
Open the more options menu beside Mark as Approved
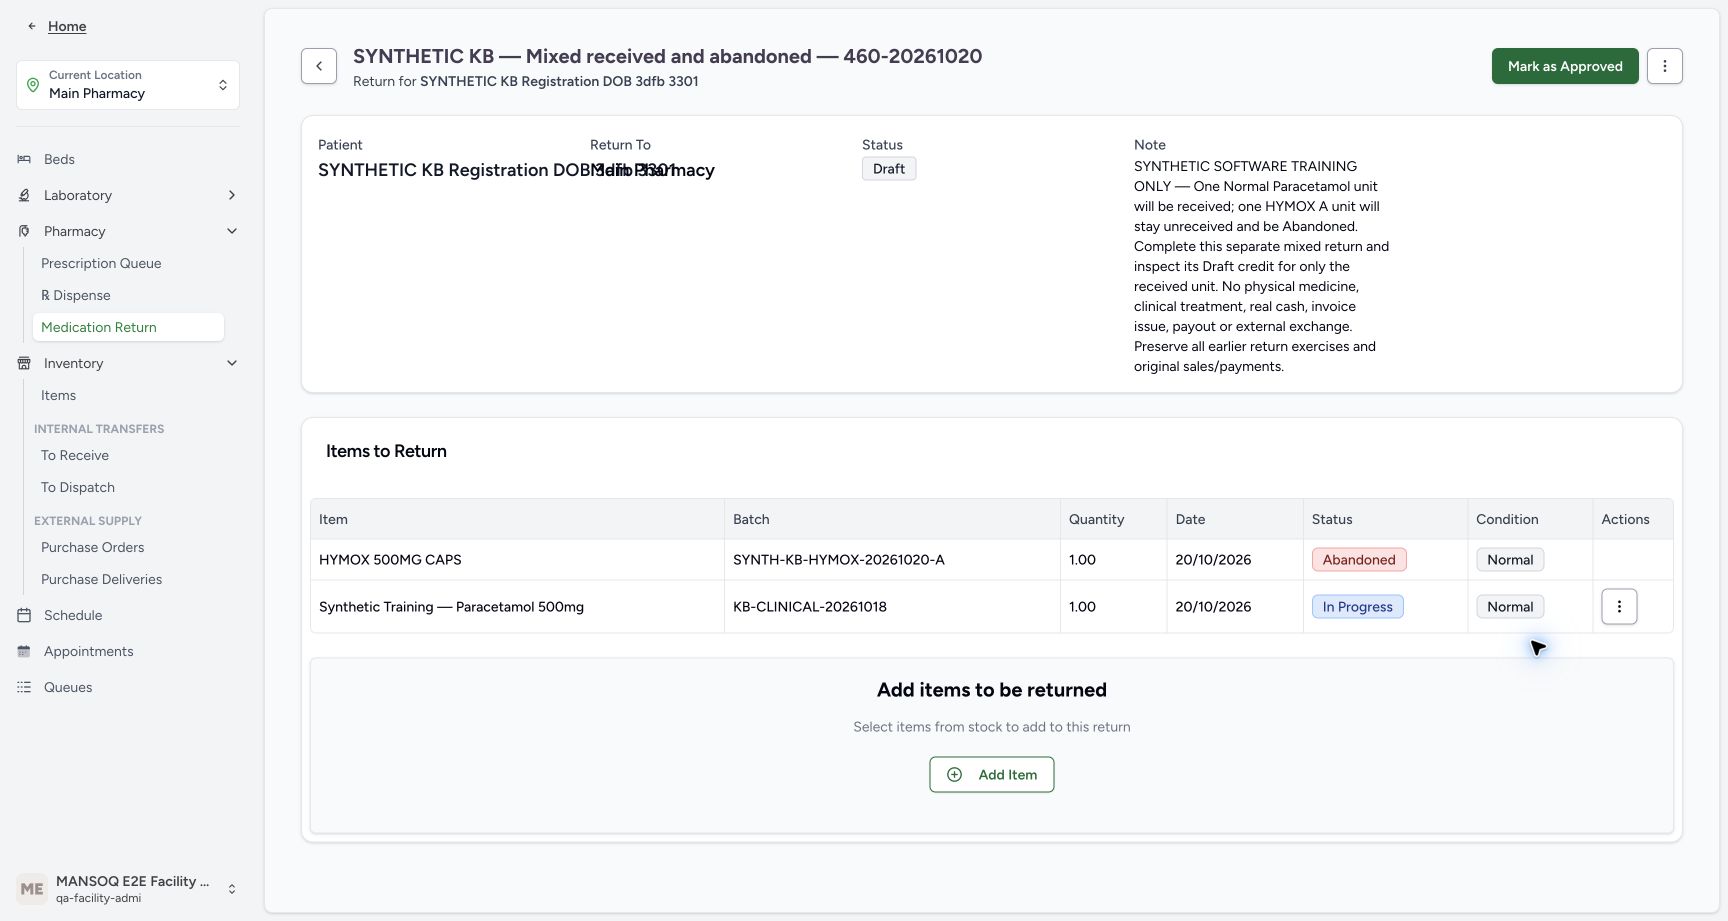coord(1665,66)
